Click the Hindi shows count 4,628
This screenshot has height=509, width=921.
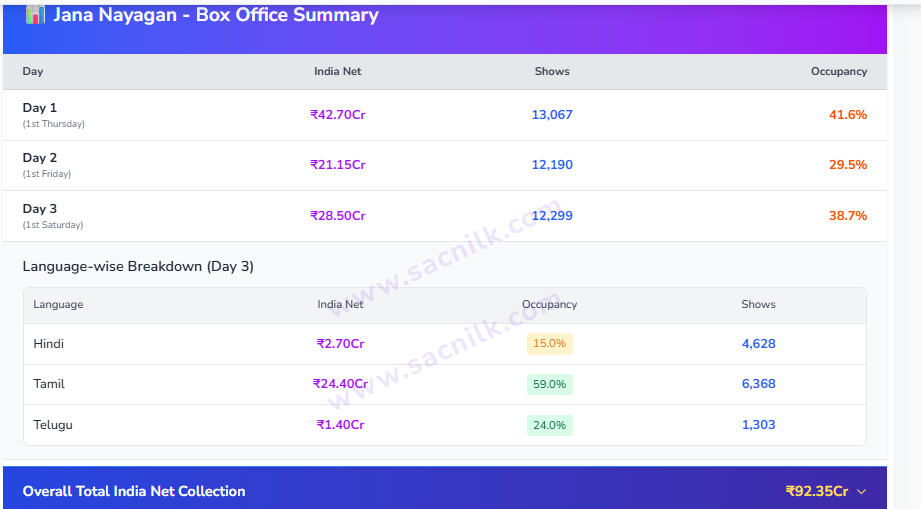tap(758, 343)
